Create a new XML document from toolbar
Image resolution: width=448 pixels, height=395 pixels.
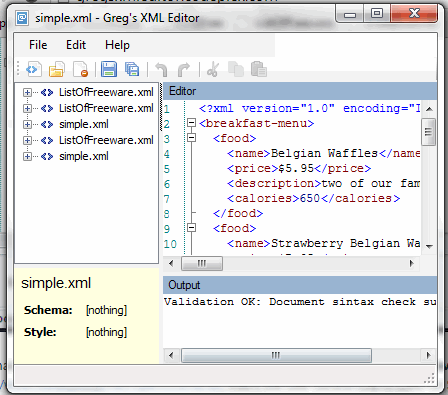click(34, 69)
